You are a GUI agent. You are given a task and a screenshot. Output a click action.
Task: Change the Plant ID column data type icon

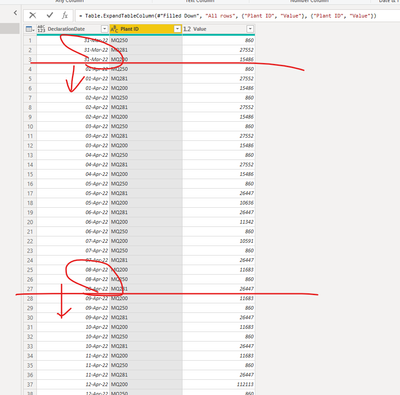(114, 29)
